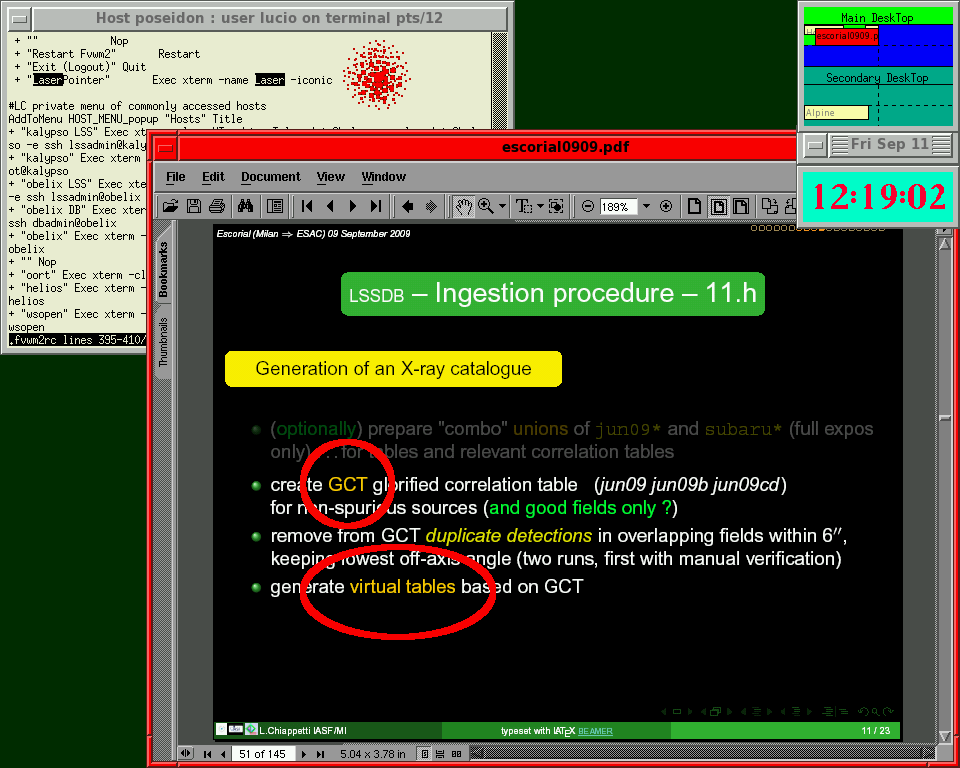Click the PDF horizontal scrollbar left arrow
The height and width of the screenshot is (768, 960).
coord(476,753)
